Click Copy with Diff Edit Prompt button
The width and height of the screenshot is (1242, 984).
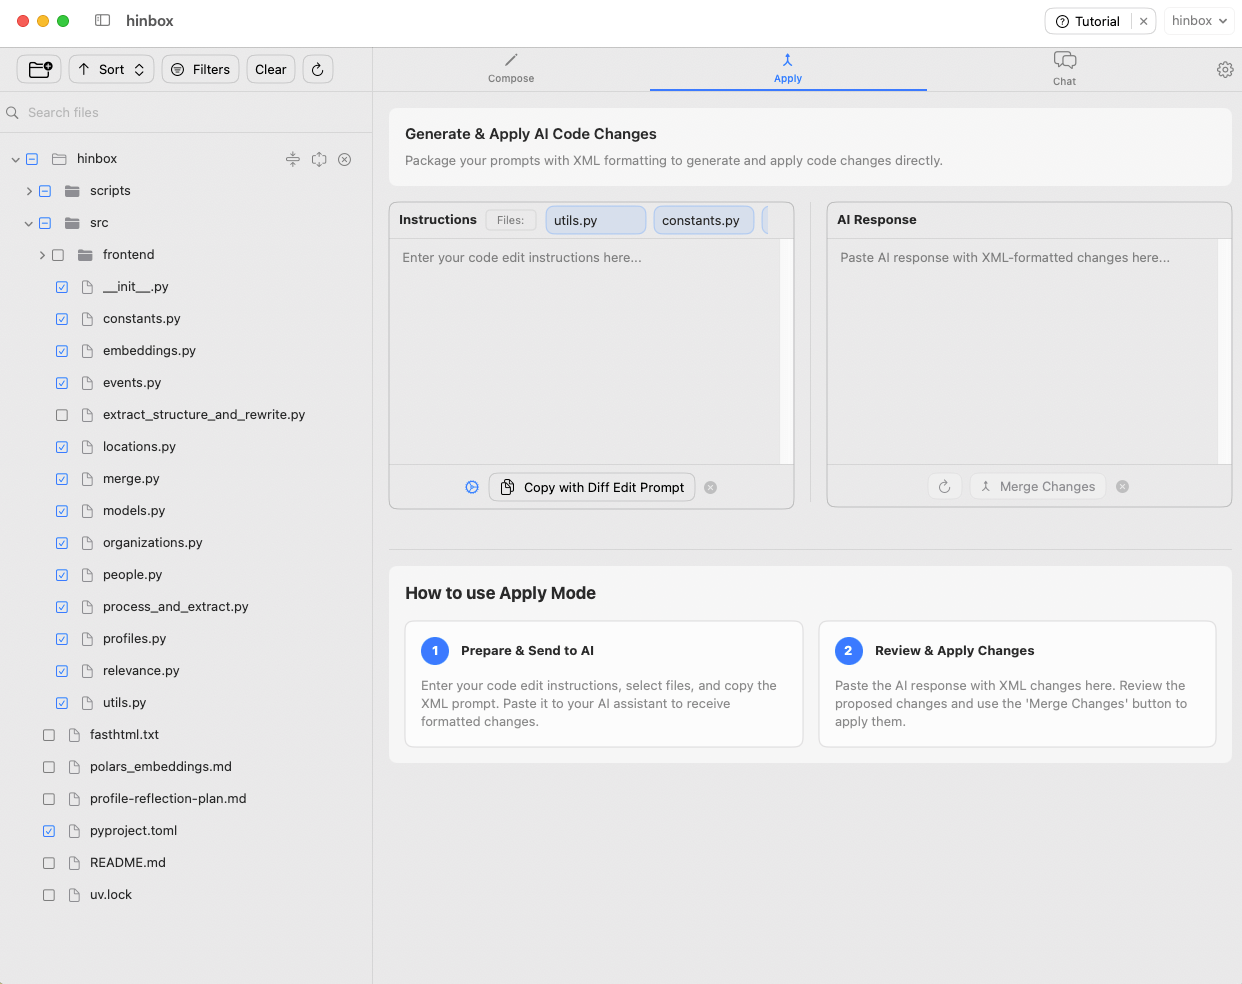point(592,487)
